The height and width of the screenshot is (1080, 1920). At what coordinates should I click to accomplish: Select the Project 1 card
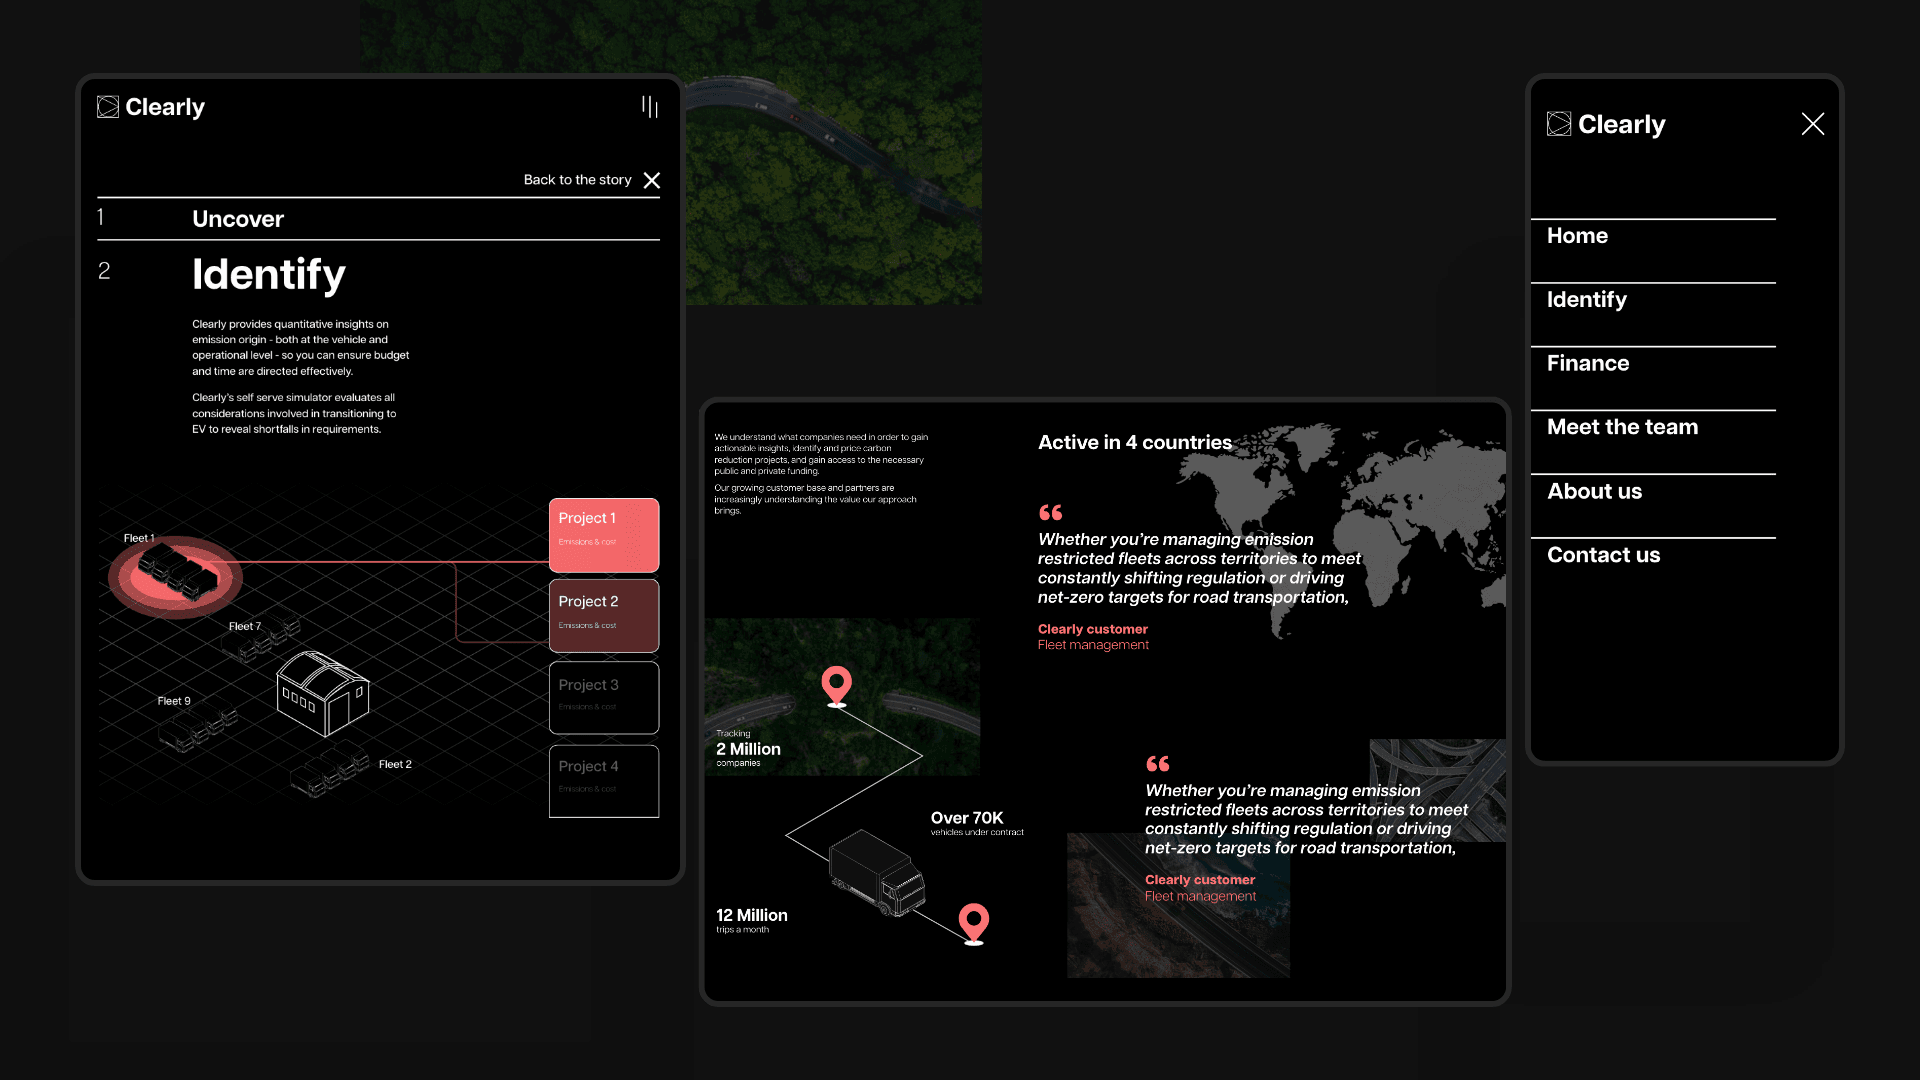coord(603,535)
